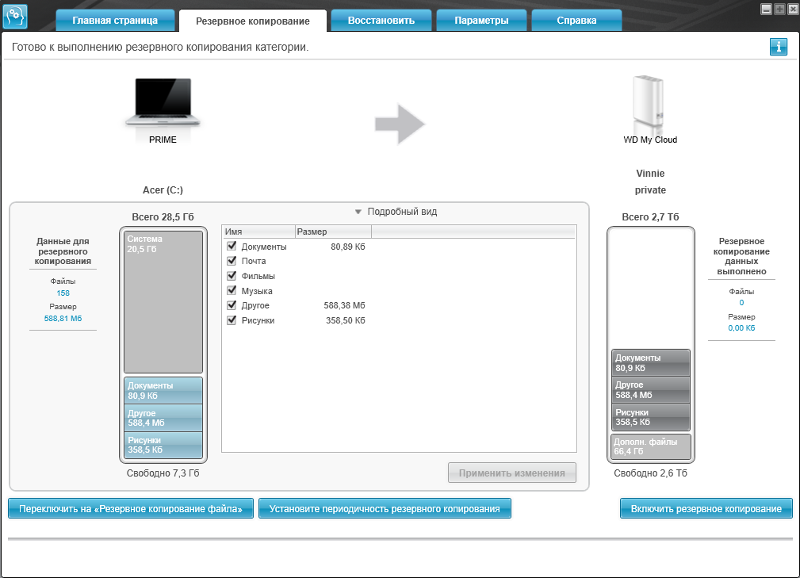Collapse the Подробный вид detailed view
The image size is (800, 578).
(396, 212)
